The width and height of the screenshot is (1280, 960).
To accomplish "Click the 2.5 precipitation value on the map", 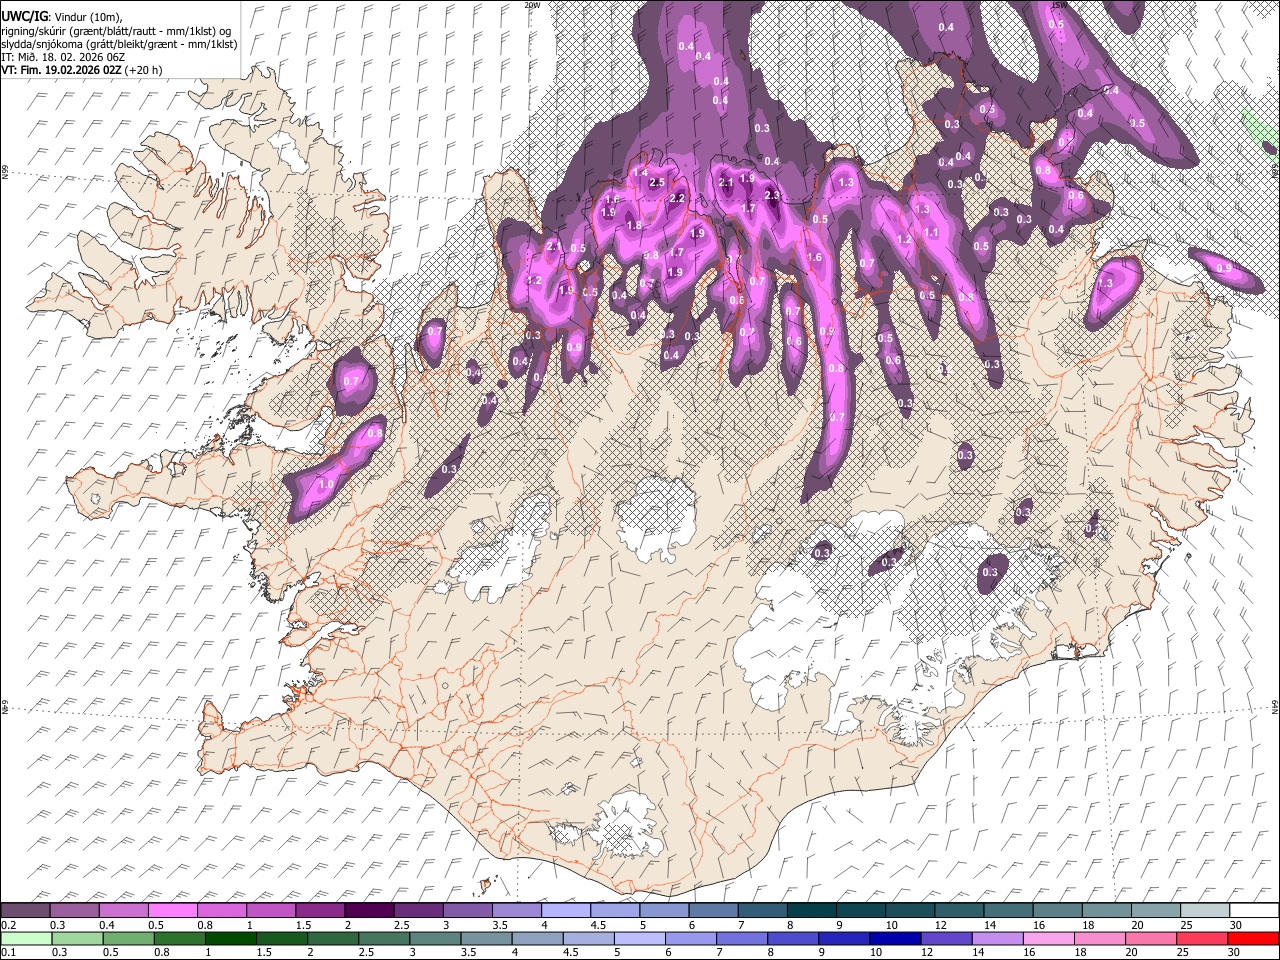I will (x=657, y=183).
